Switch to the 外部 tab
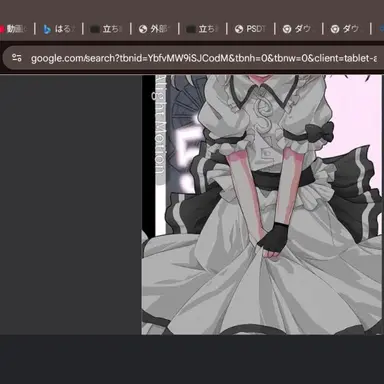The height and width of the screenshot is (384, 384). pyautogui.click(x=154, y=29)
